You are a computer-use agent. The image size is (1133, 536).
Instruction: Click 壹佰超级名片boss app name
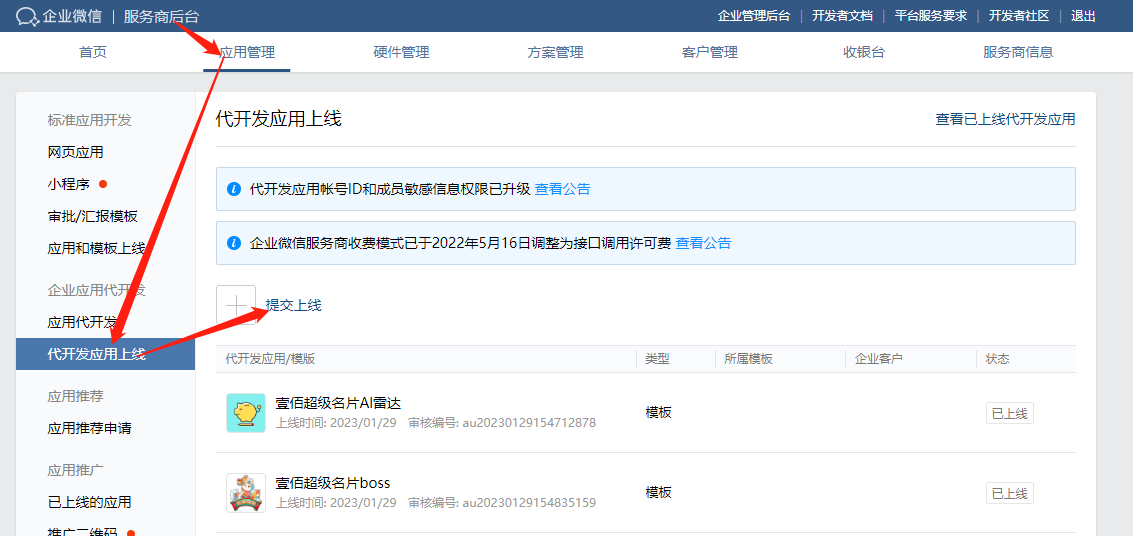(x=332, y=483)
